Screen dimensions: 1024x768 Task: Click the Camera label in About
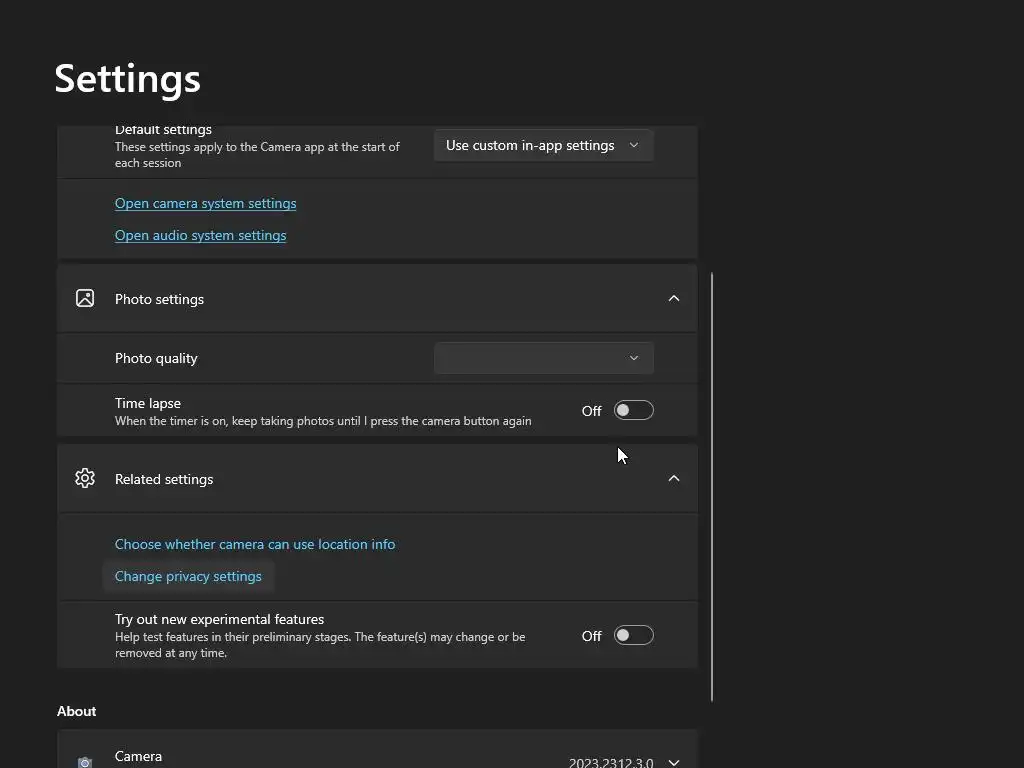click(138, 756)
